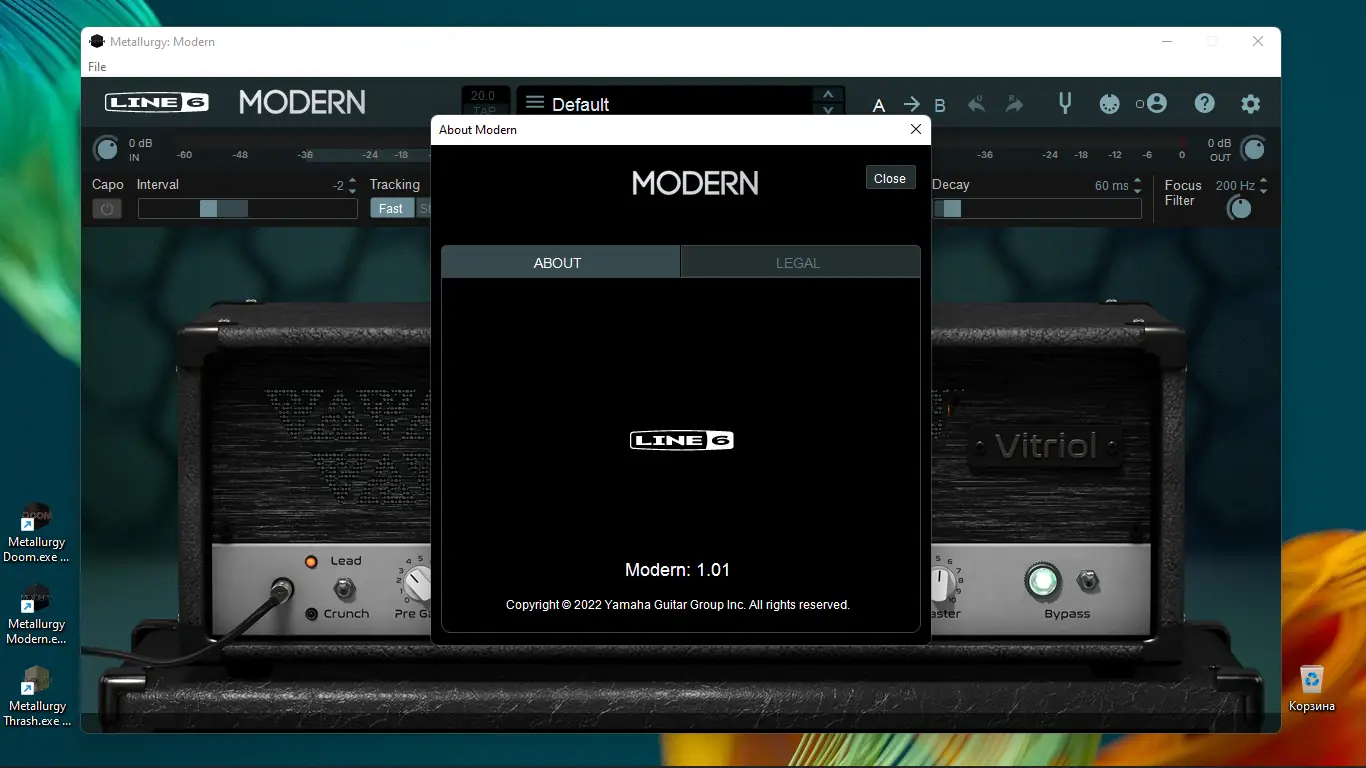Open the Корзина recycle bin icon
1366x768 pixels.
(1312, 688)
